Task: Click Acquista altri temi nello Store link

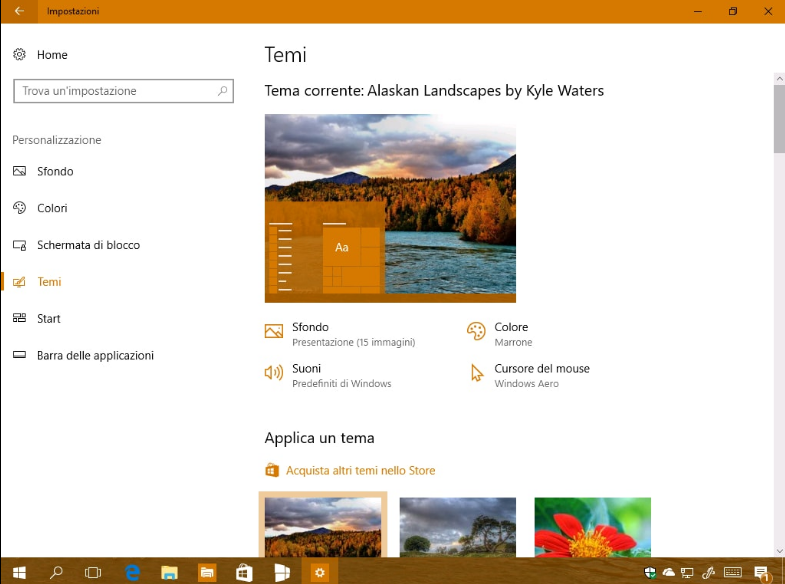Action: (360, 470)
